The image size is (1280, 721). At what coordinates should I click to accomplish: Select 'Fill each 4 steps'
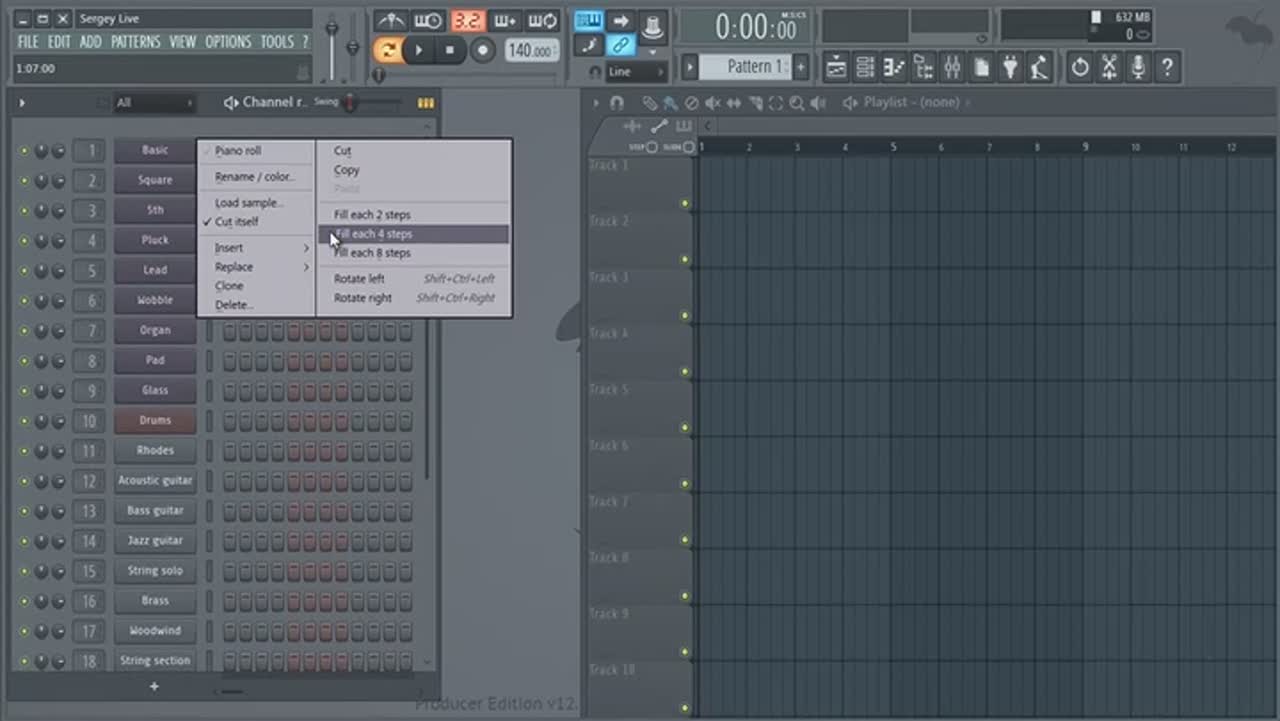[373, 234]
